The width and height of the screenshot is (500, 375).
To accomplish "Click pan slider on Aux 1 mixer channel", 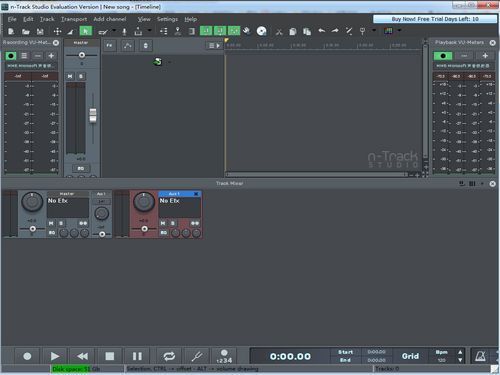I will [x=144, y=229].
